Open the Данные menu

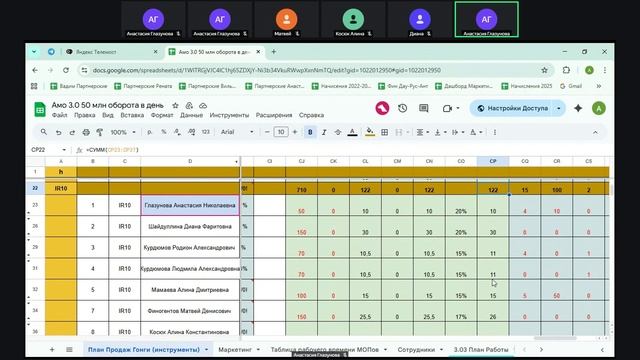coord(191,115)
